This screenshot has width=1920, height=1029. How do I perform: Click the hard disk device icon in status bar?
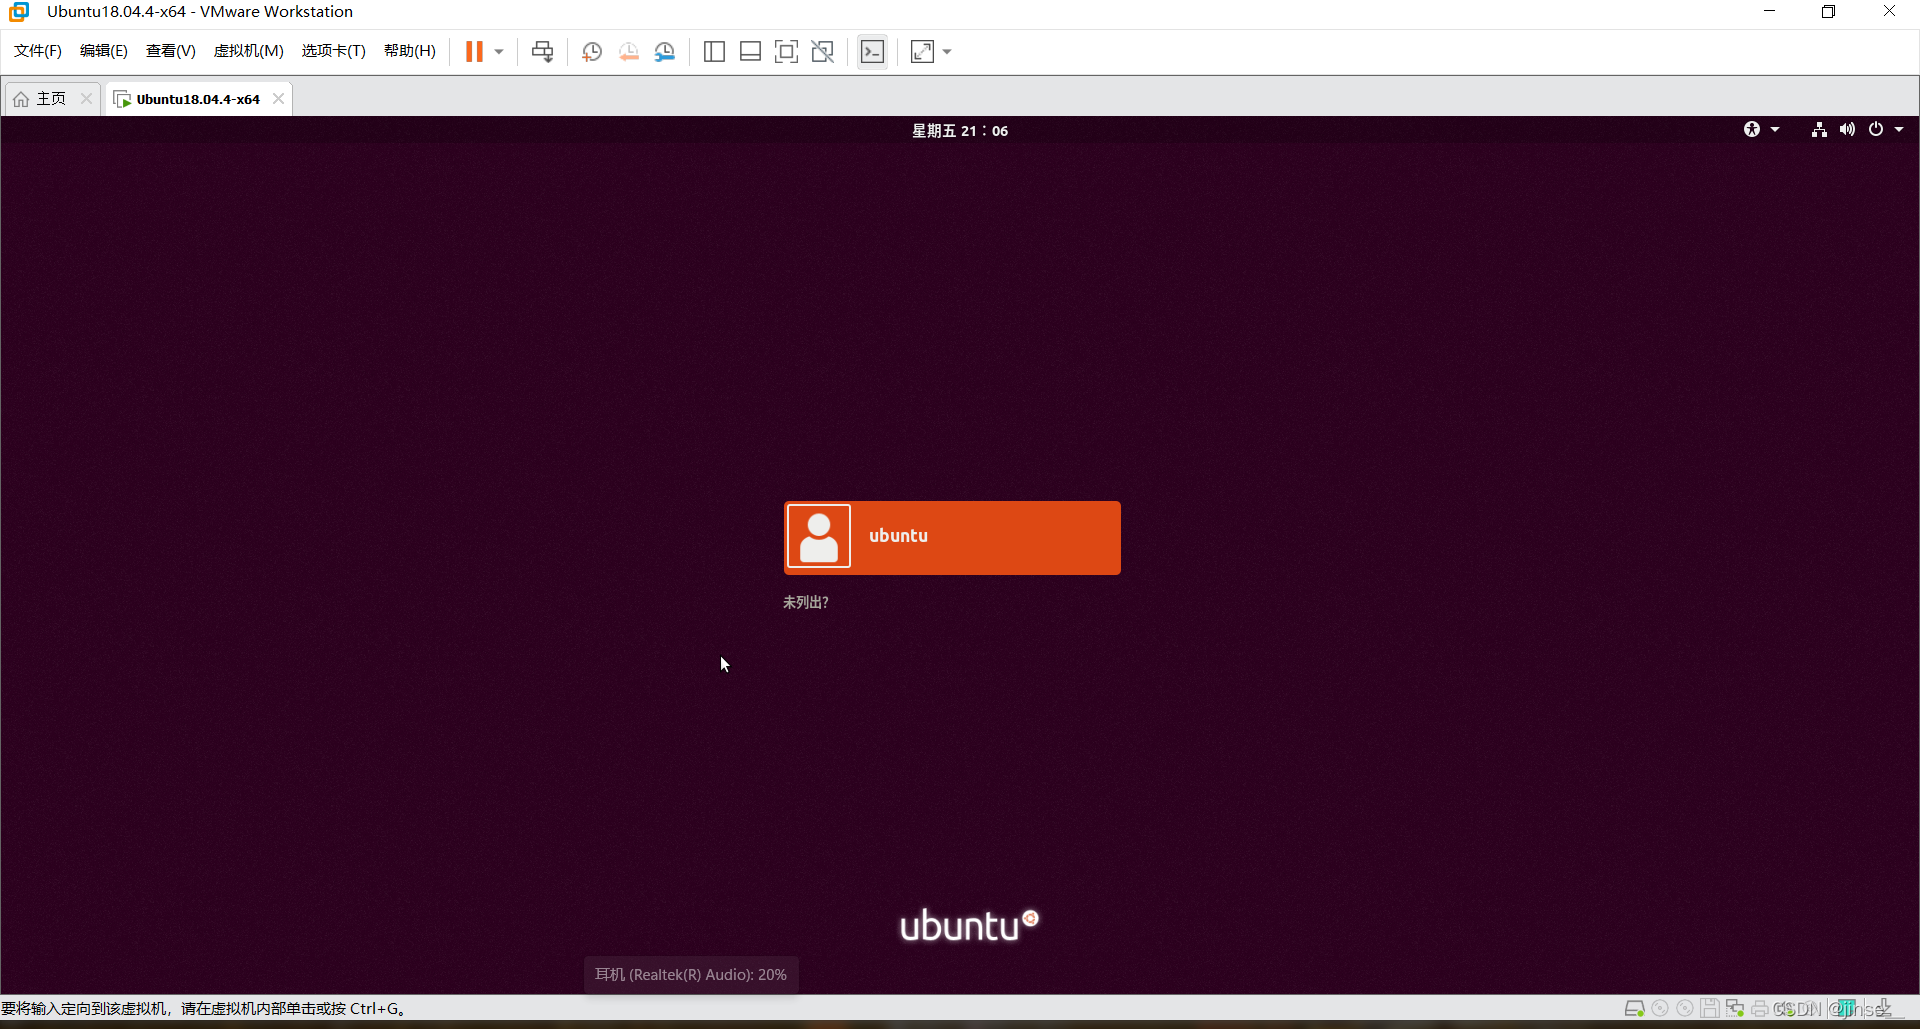pyautogui.click(x=1635, y=1008)
